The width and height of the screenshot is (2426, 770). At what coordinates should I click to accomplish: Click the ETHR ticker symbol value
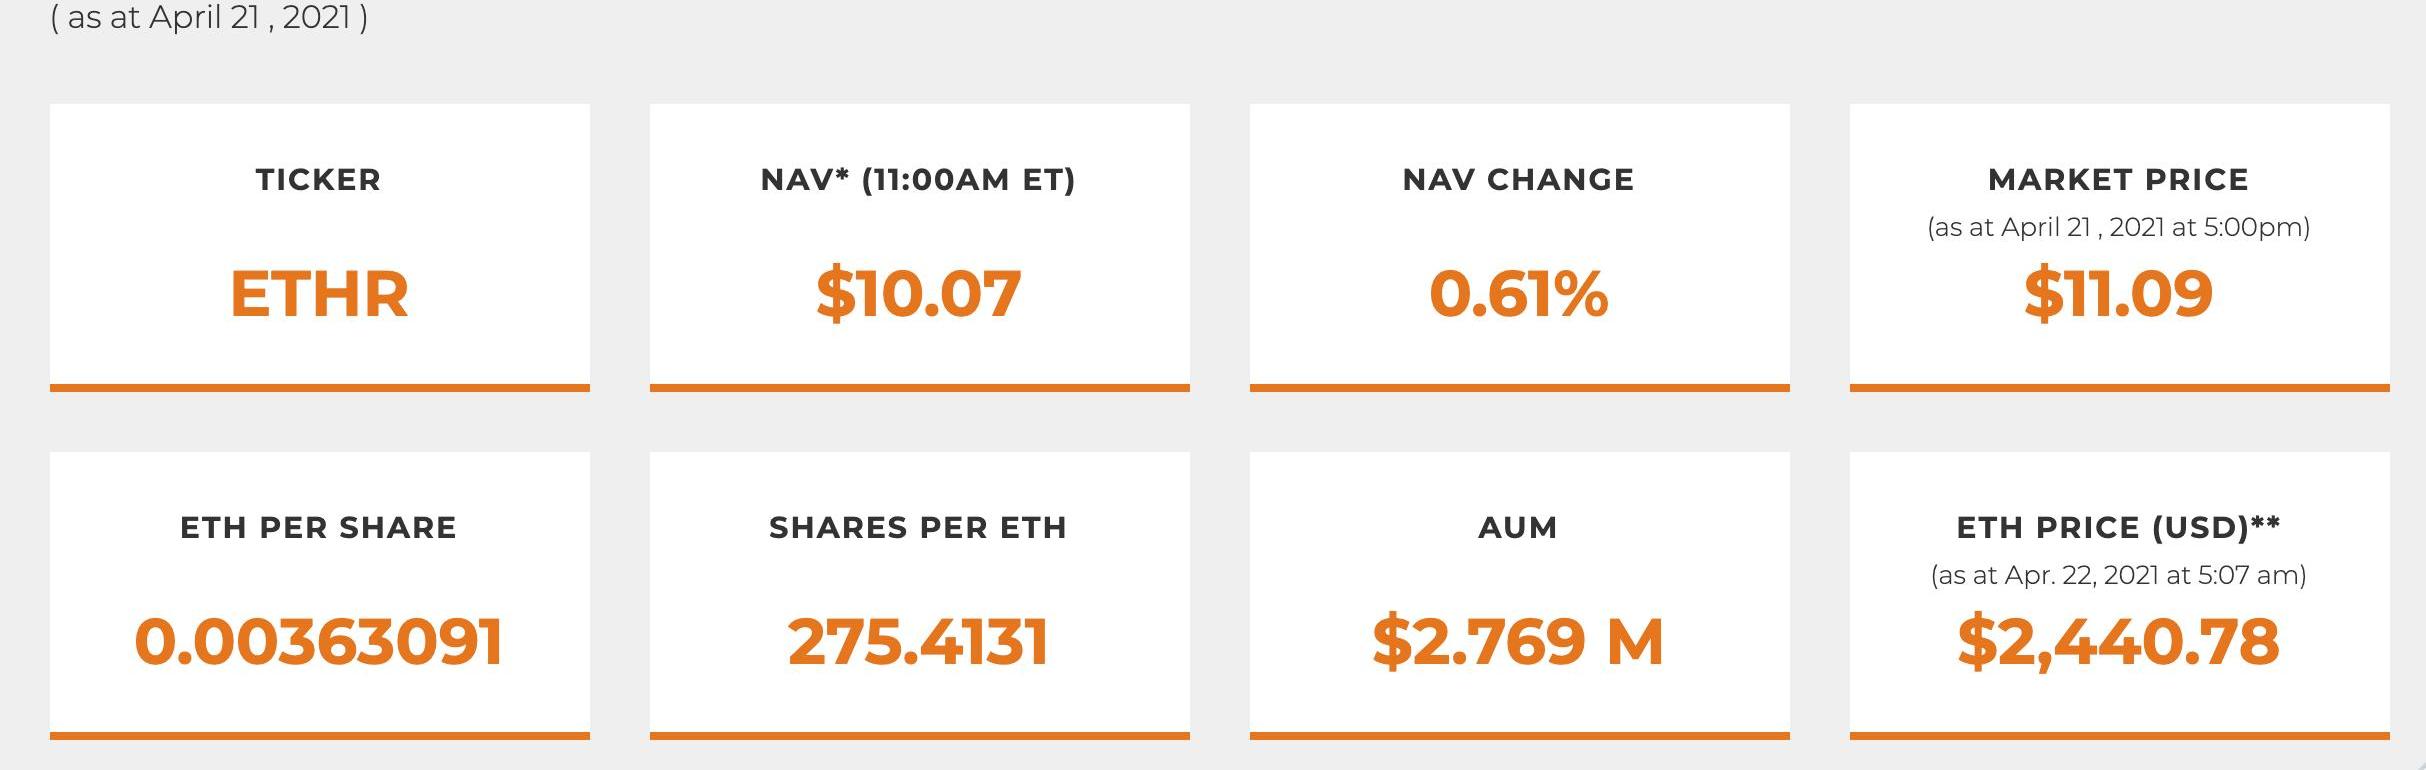click(x=319, y=294)
